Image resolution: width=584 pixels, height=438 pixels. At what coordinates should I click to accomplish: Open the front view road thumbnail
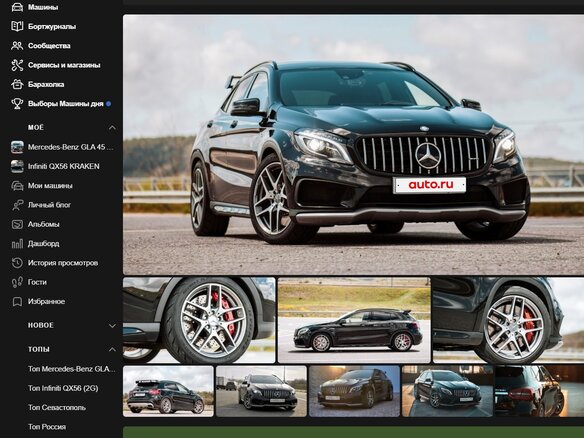[261, 391]
